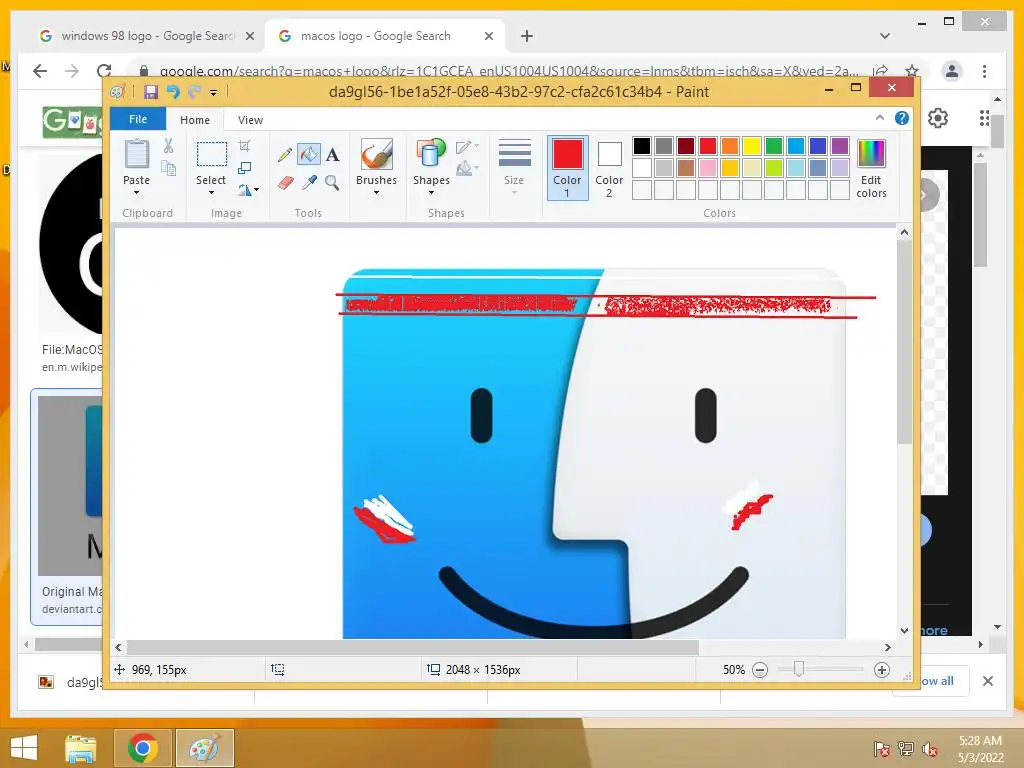Click the Select rectangle tool
The image size is (1024, 768).
pyautogui.click(x=212, y=155)
